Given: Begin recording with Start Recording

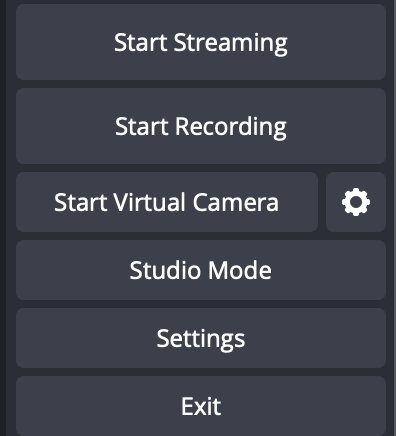Looking at the screenshot, I should coord(201,126).
